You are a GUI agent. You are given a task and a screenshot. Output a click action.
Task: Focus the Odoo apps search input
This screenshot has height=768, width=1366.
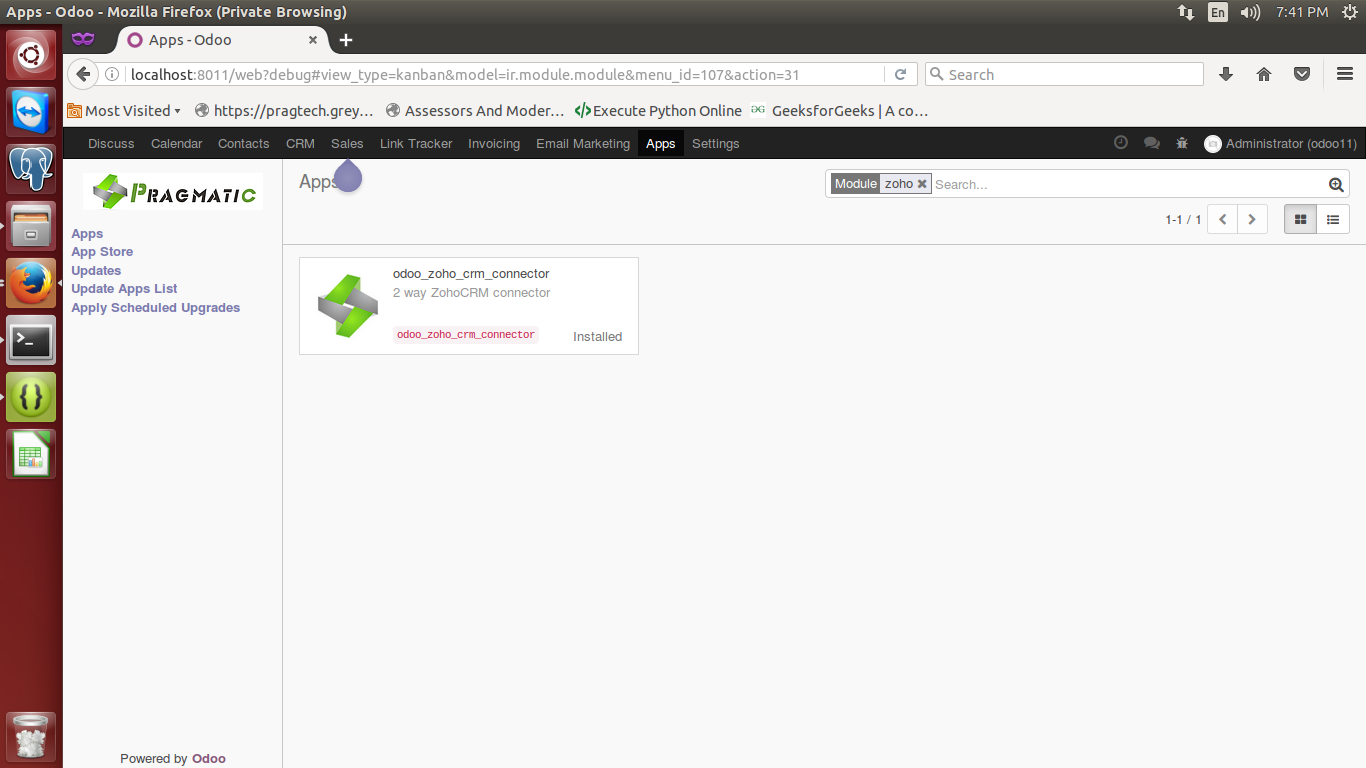[1128, 184]
